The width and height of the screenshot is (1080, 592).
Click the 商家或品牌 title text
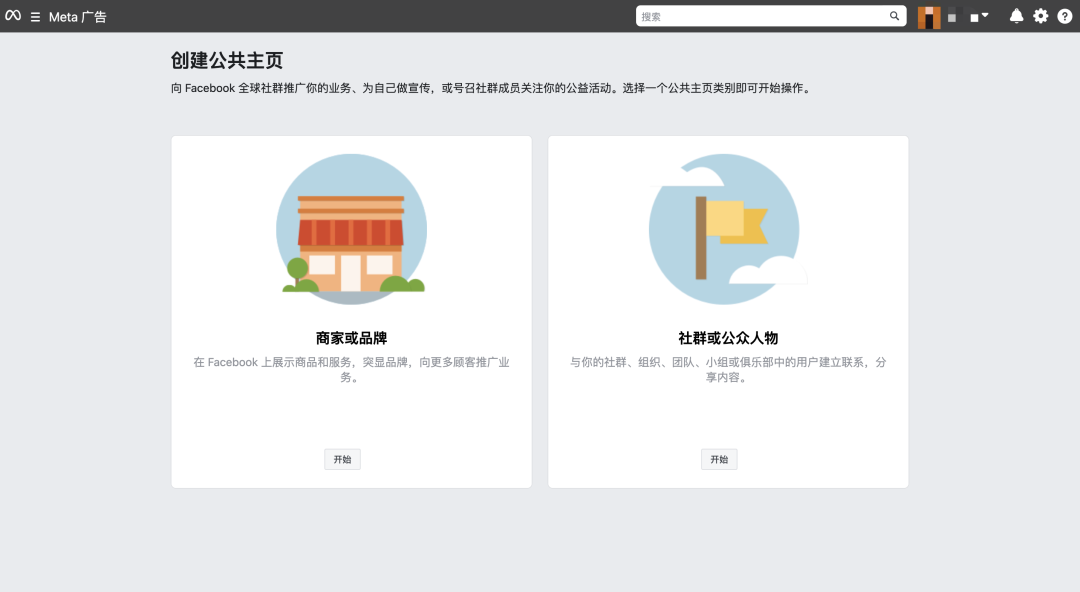pyautogui.click(x=351, y=338)
